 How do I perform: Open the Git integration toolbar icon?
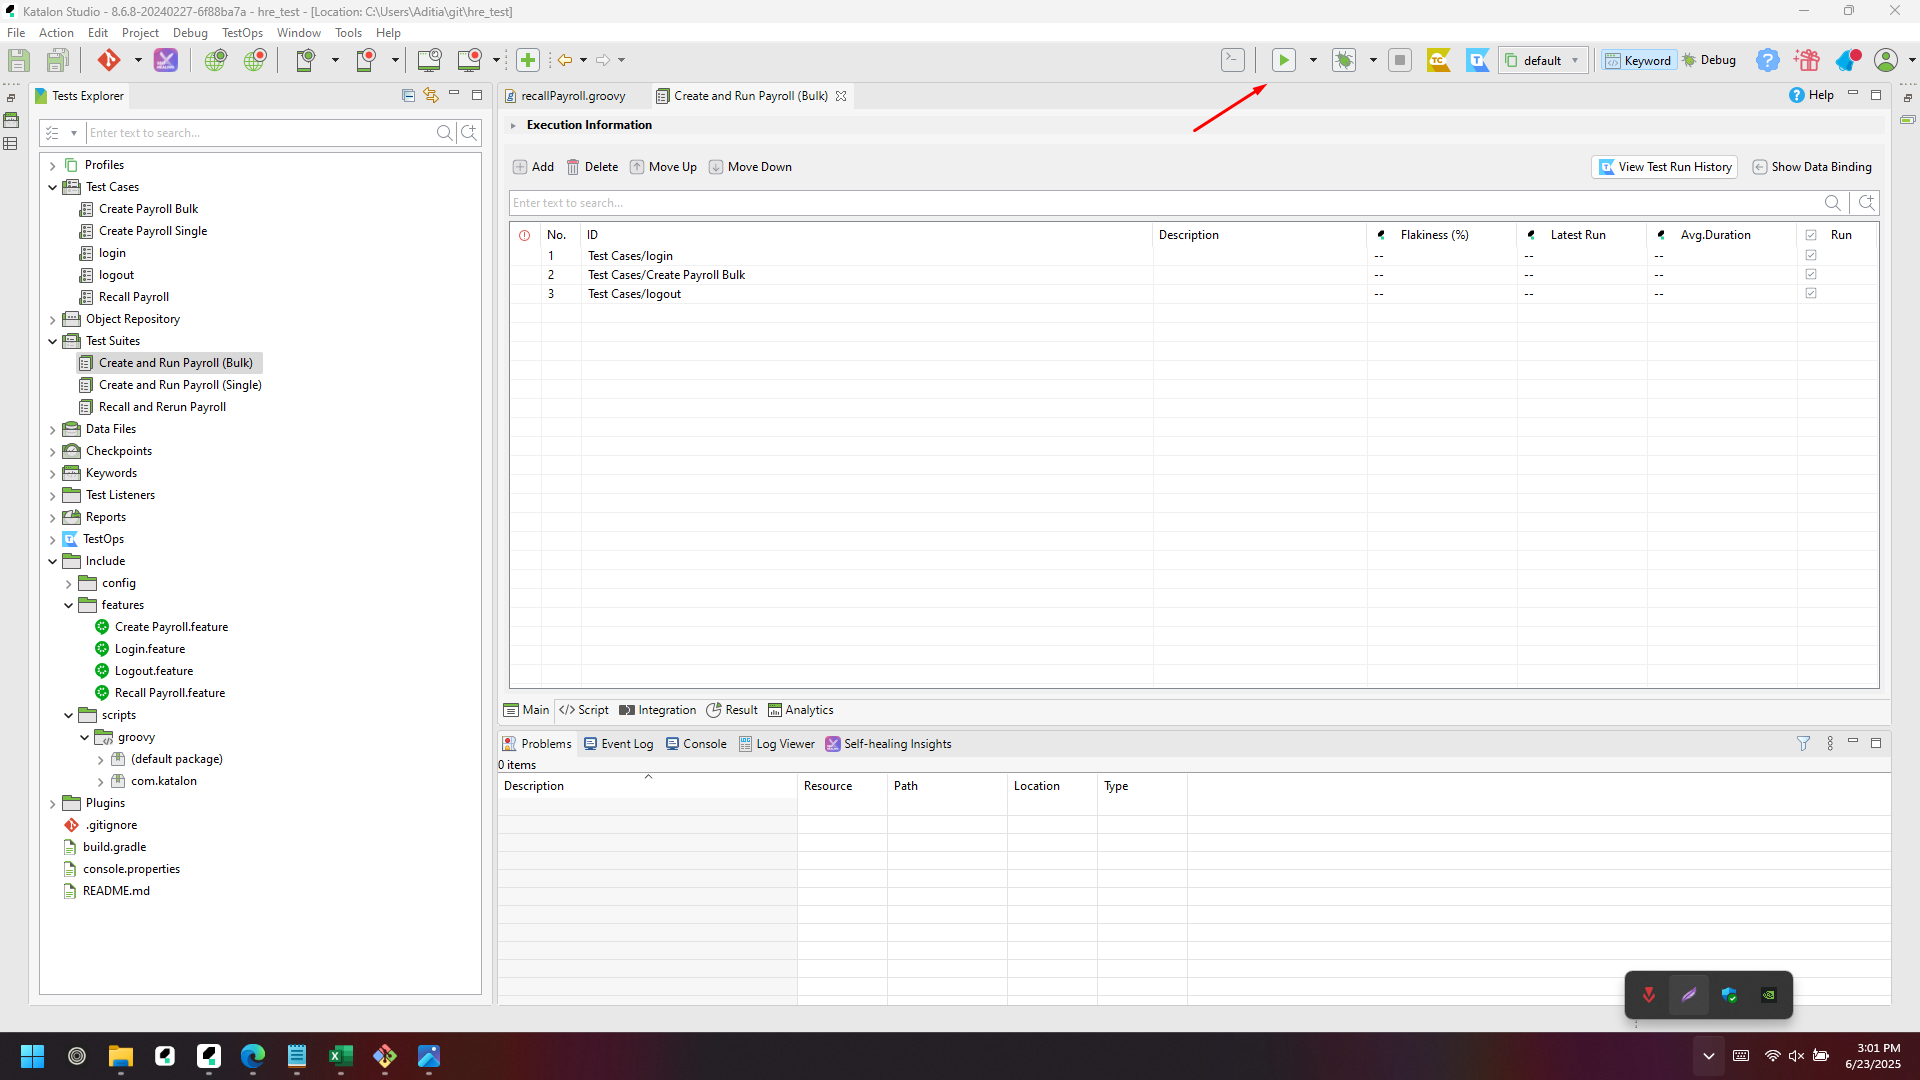108,60
